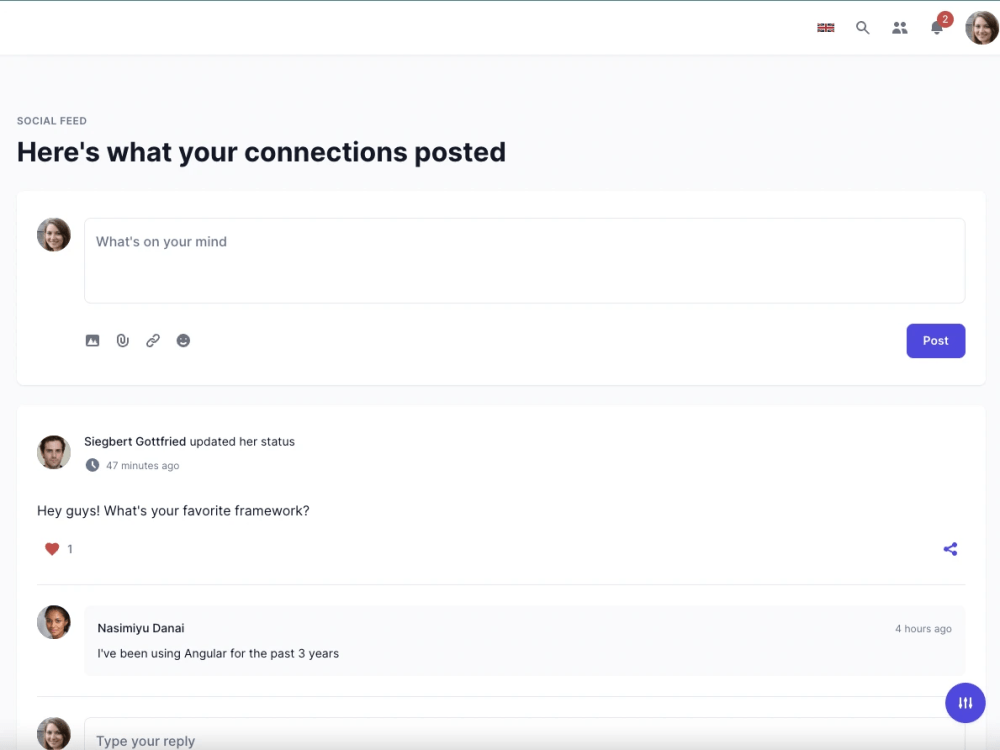Click the clock icon beside 47 minutes ago
Viewport: 1000px width, 750px height.
(x=92, y=465)
